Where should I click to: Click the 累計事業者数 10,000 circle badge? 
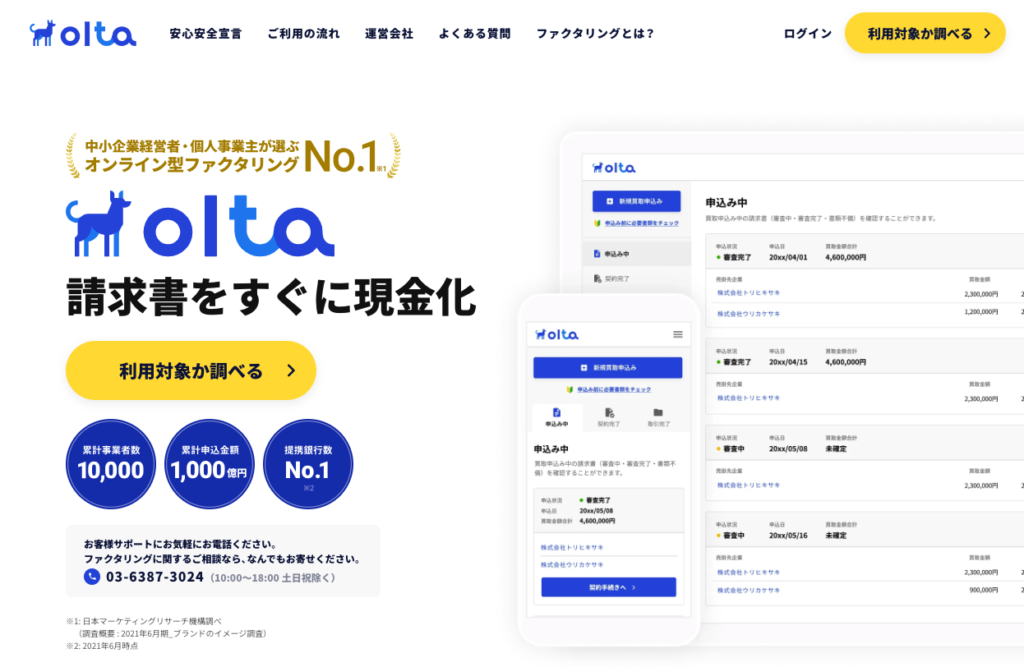pos(111,464)
